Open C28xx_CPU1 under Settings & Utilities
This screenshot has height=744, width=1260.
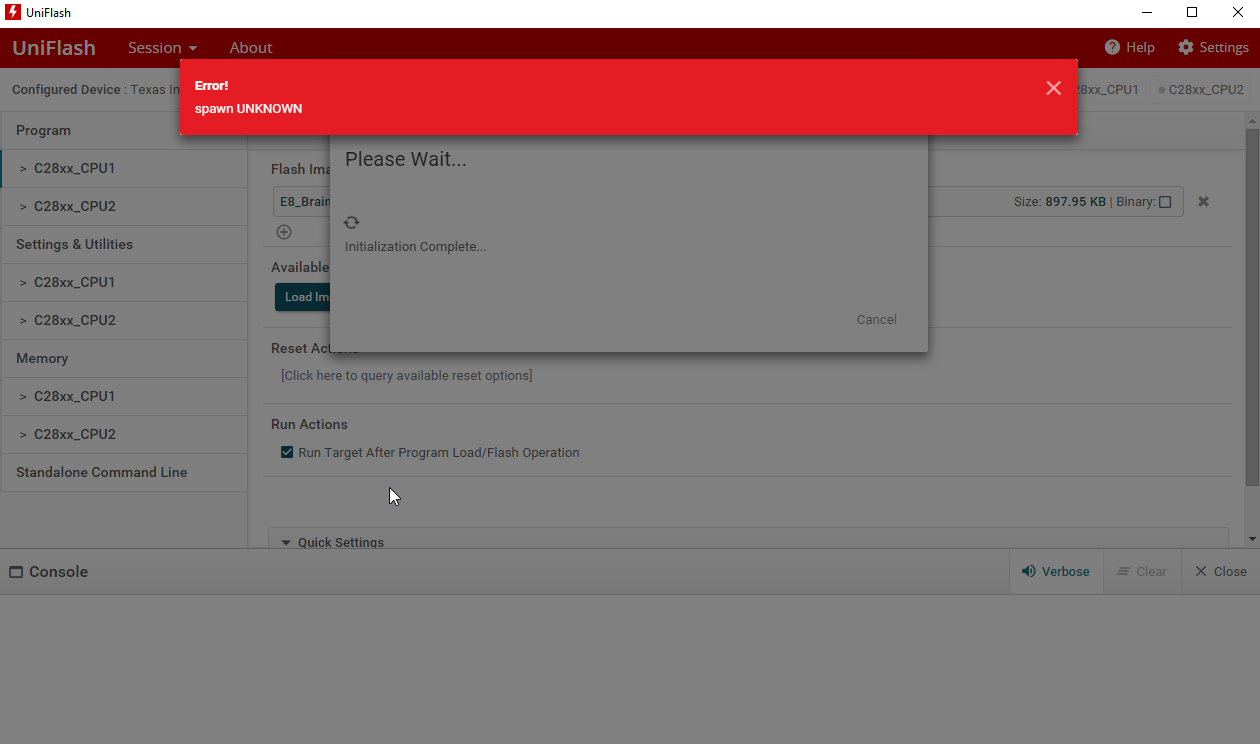tap(124, 282)
